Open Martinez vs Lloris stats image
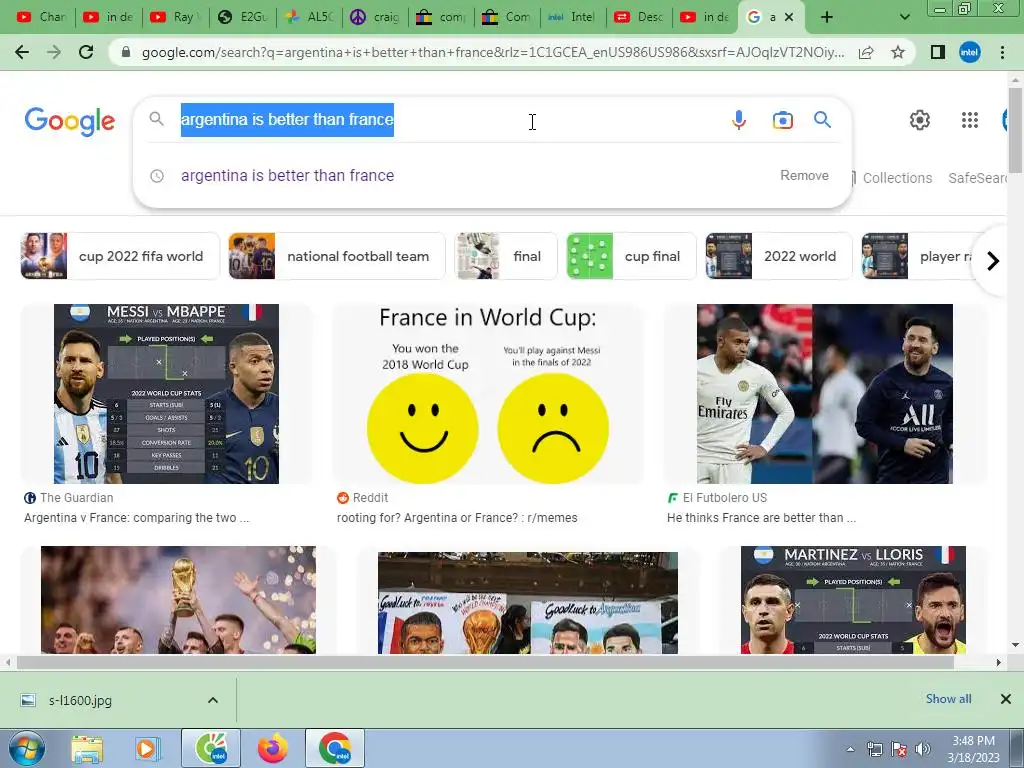 click(853, 600)
